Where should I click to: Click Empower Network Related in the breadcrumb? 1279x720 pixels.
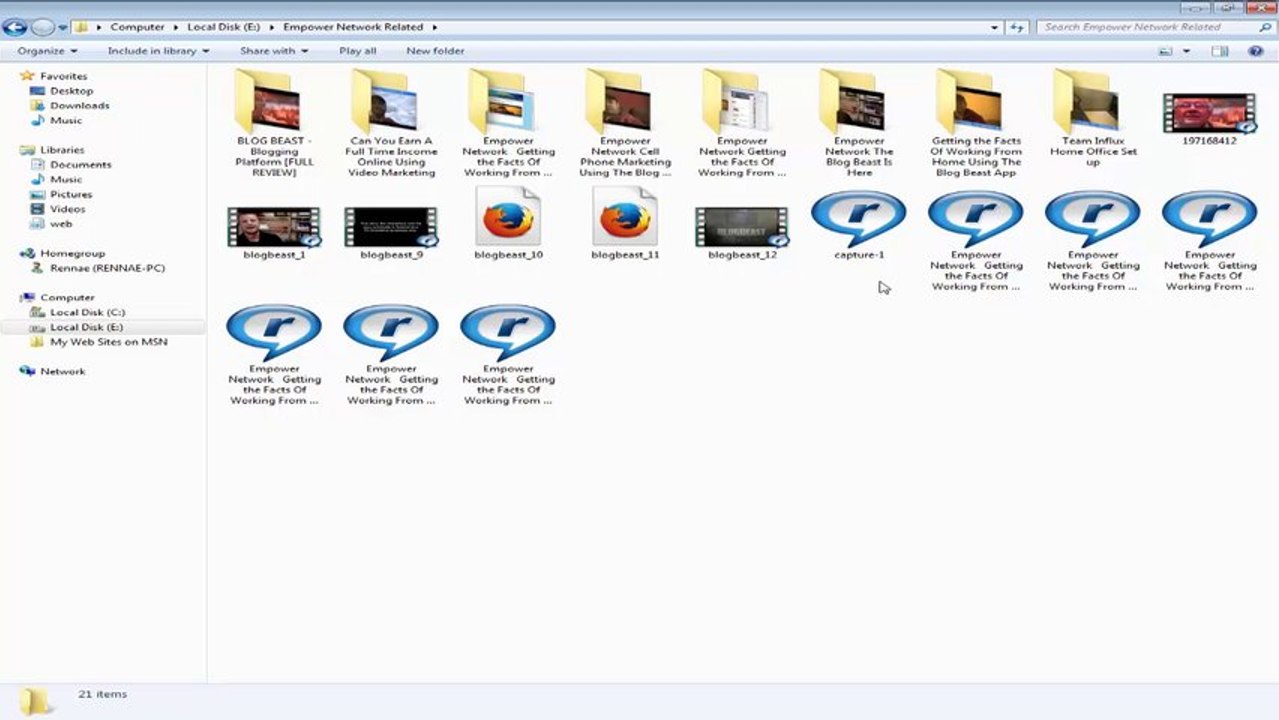353,27
